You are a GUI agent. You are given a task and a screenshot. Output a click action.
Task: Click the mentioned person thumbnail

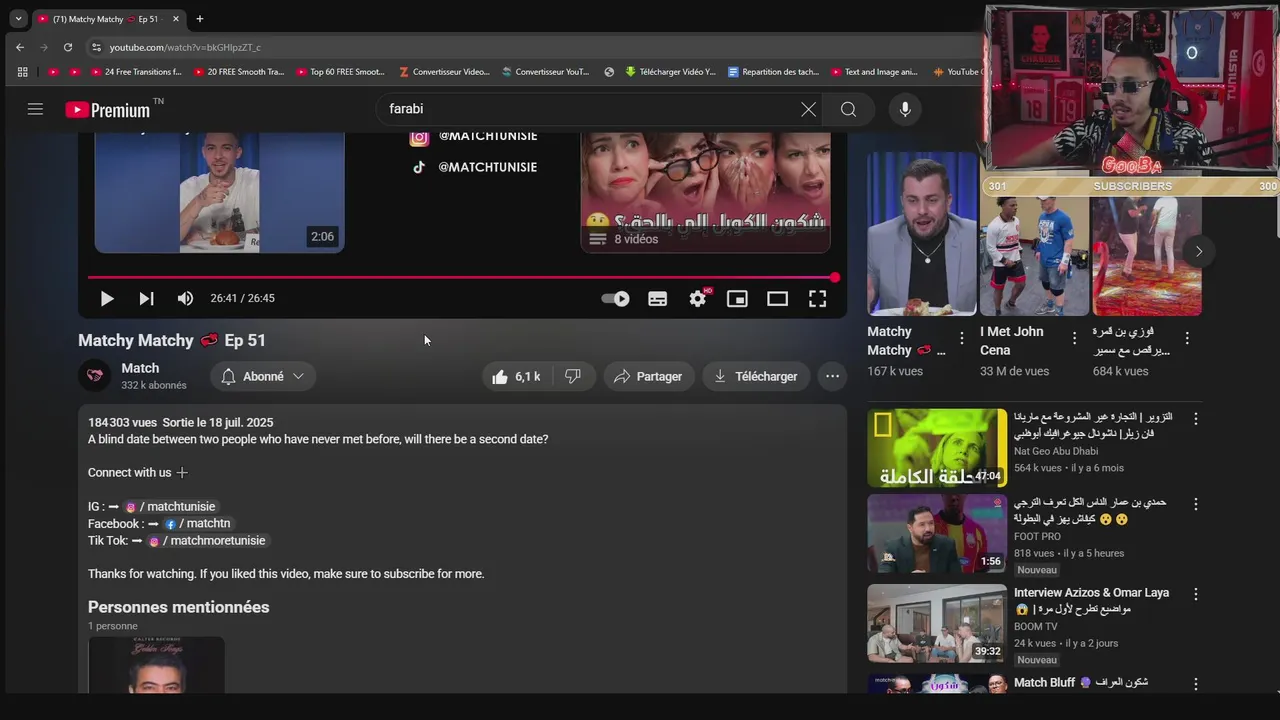pos(156,665)
